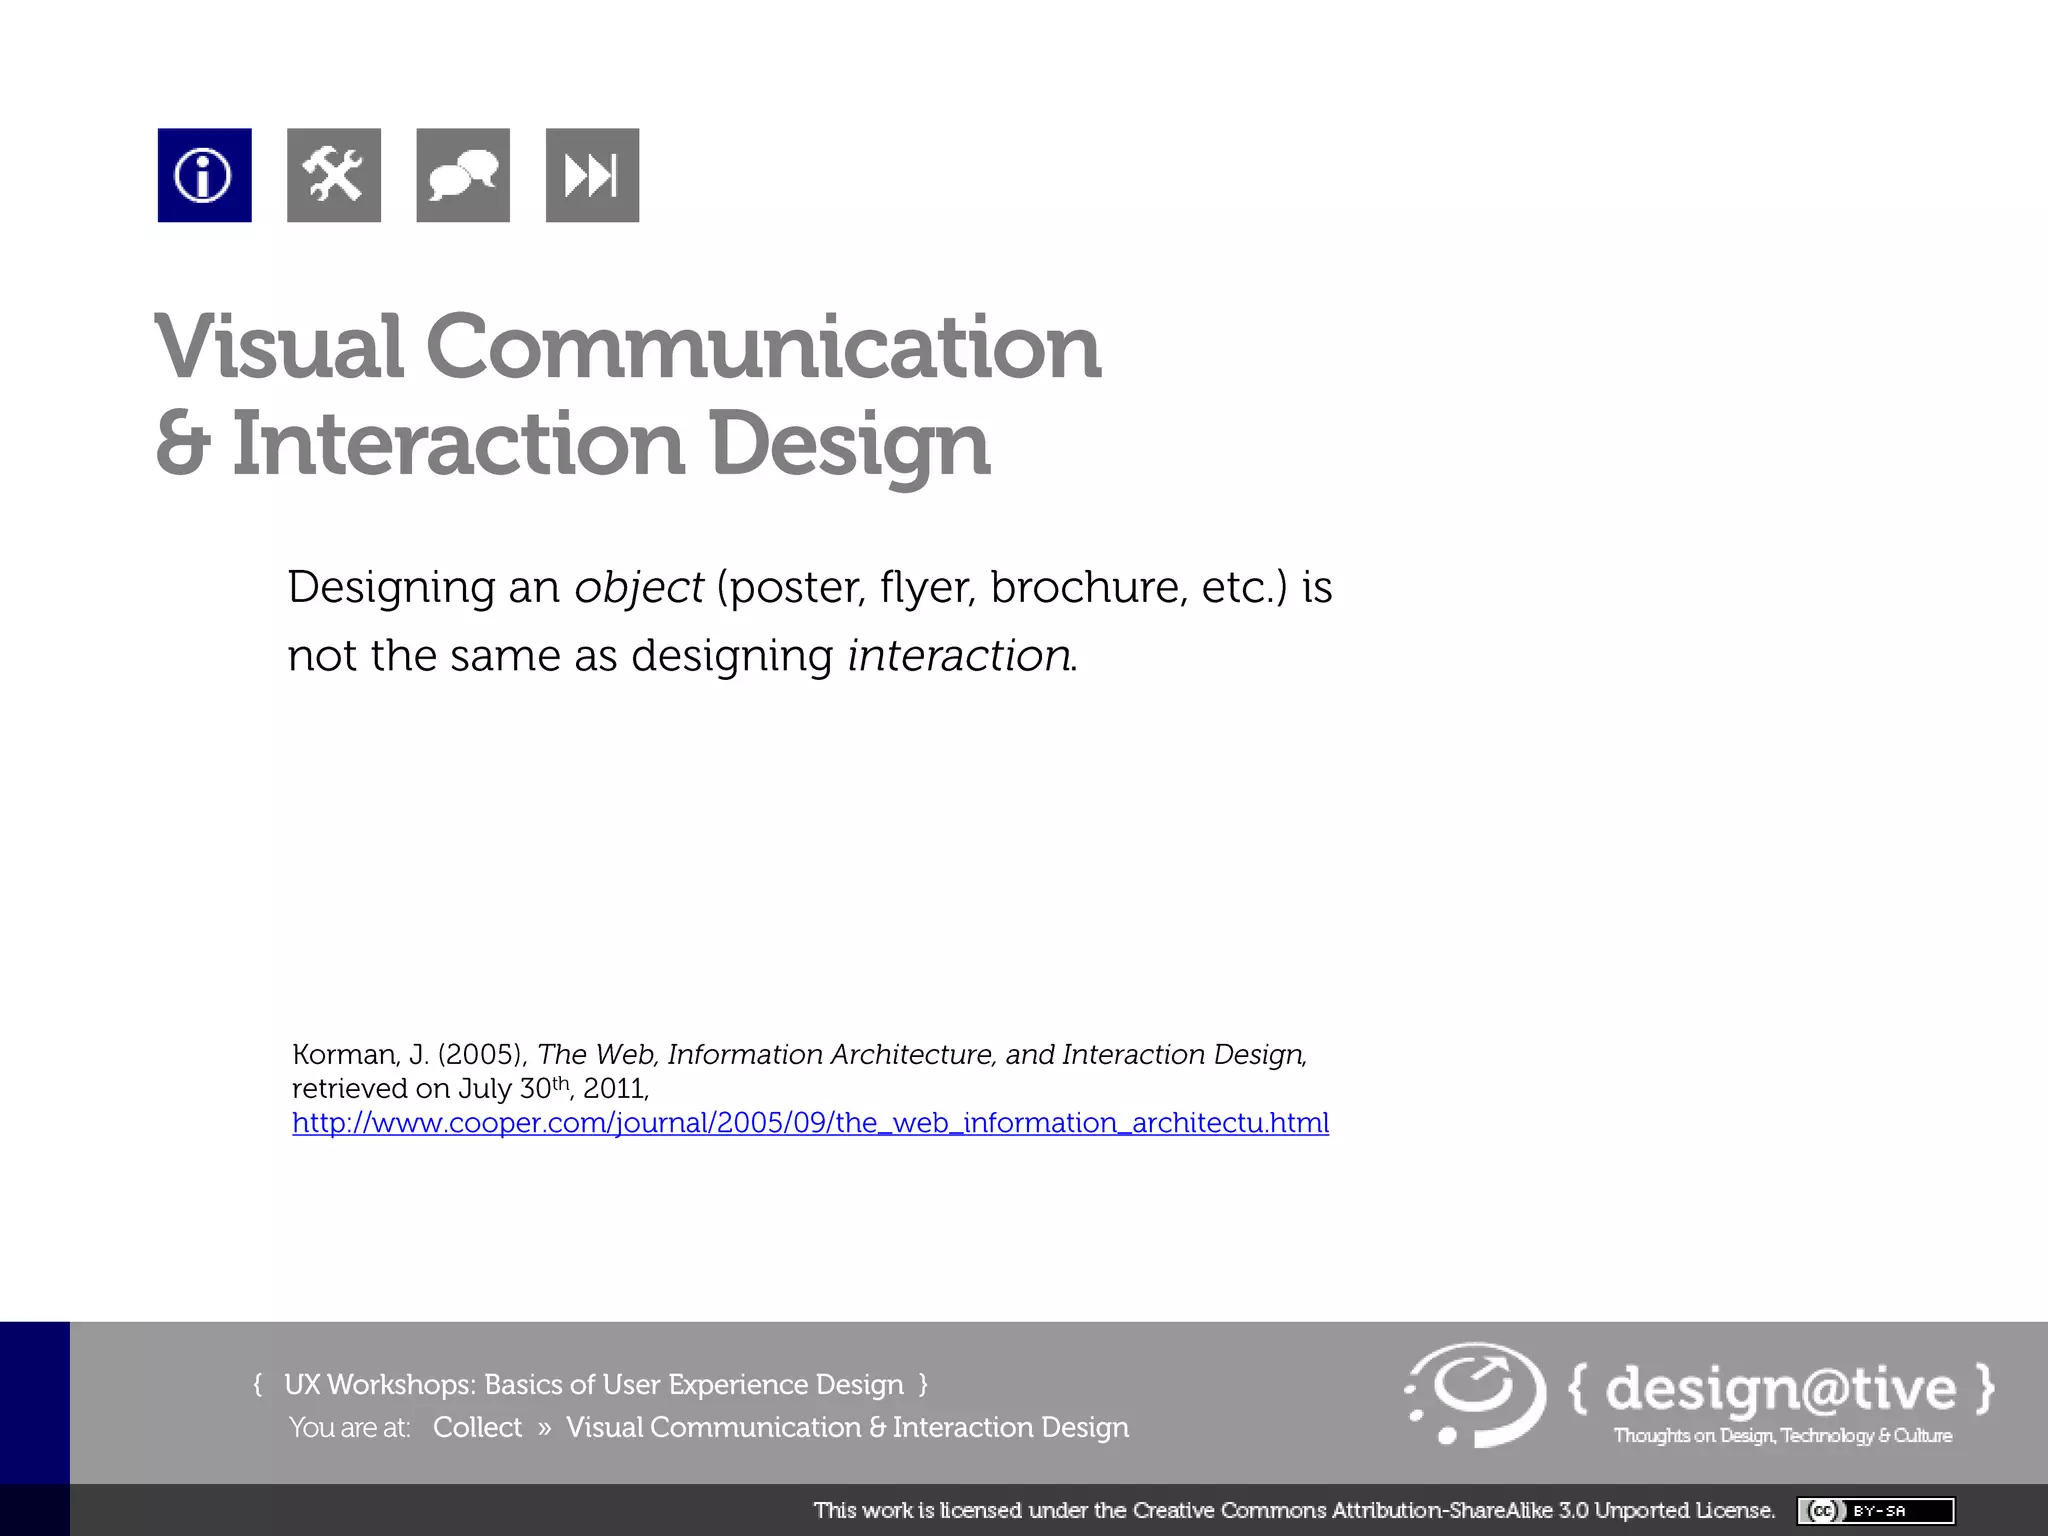
Task: Click the Creative Commons BY-SA badge
Action: tap(1875, 1510)
